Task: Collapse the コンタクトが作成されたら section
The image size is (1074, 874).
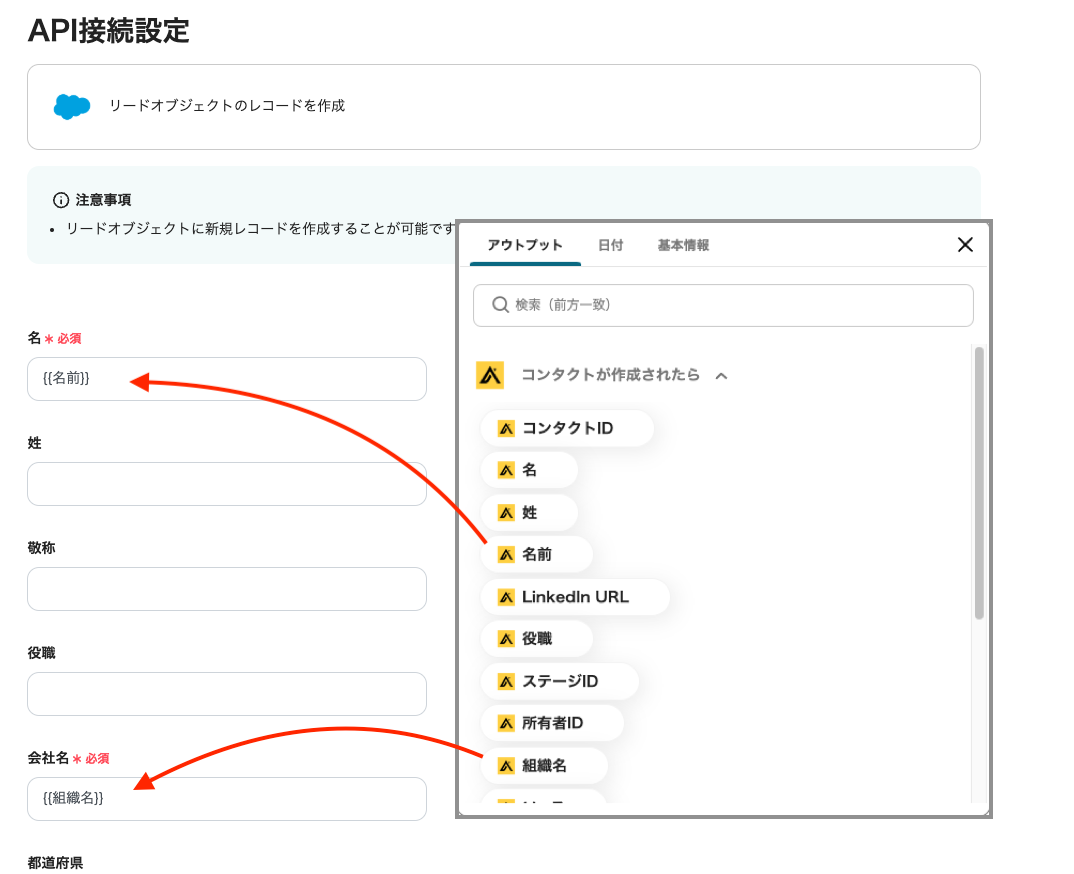Action: point(721,376)
